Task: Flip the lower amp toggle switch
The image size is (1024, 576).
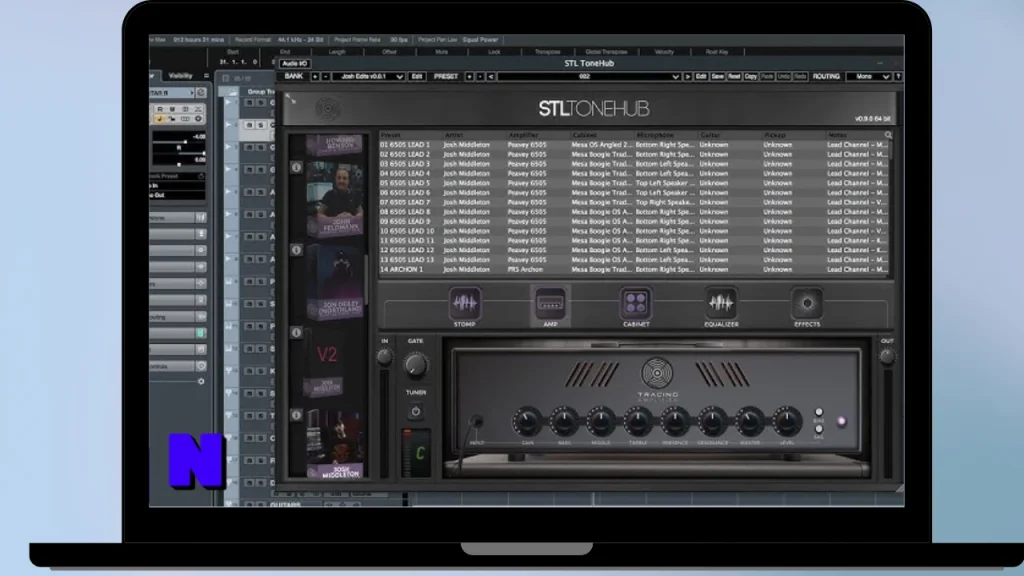Action: click(x=819, y=429)
